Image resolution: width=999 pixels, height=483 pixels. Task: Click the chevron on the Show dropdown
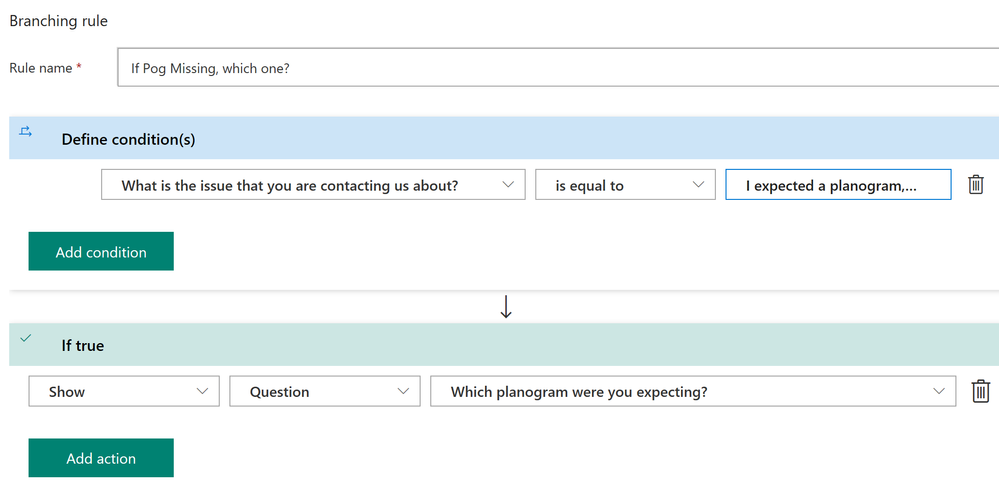click(203, 391)
